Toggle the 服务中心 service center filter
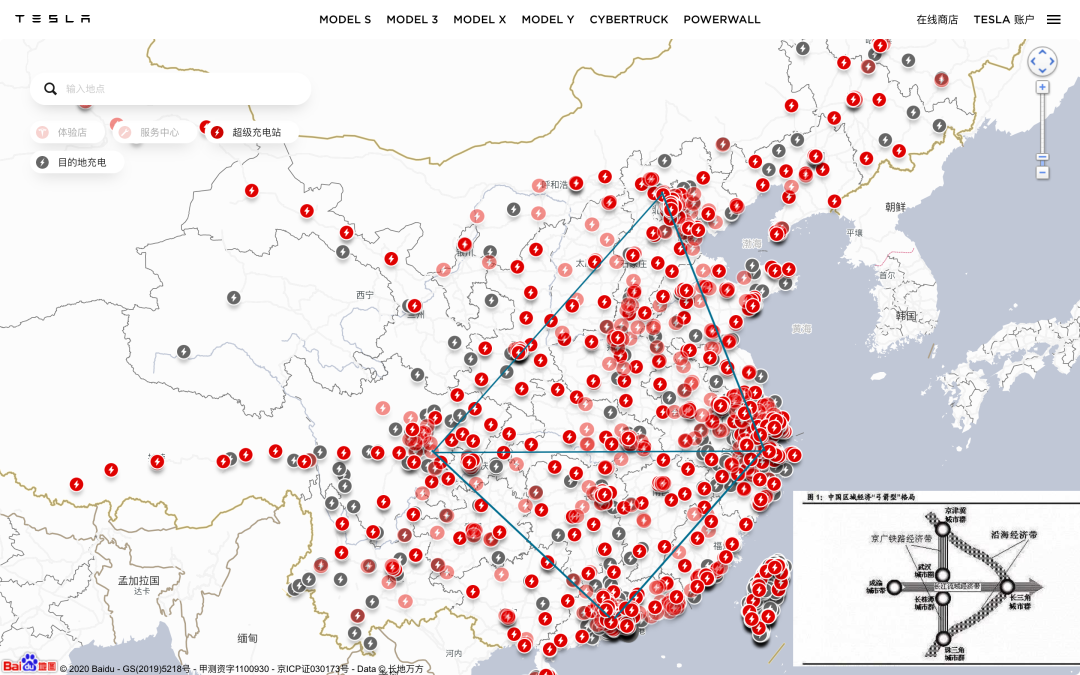Viewport: 1080px width, 675px height. point(154,132)
